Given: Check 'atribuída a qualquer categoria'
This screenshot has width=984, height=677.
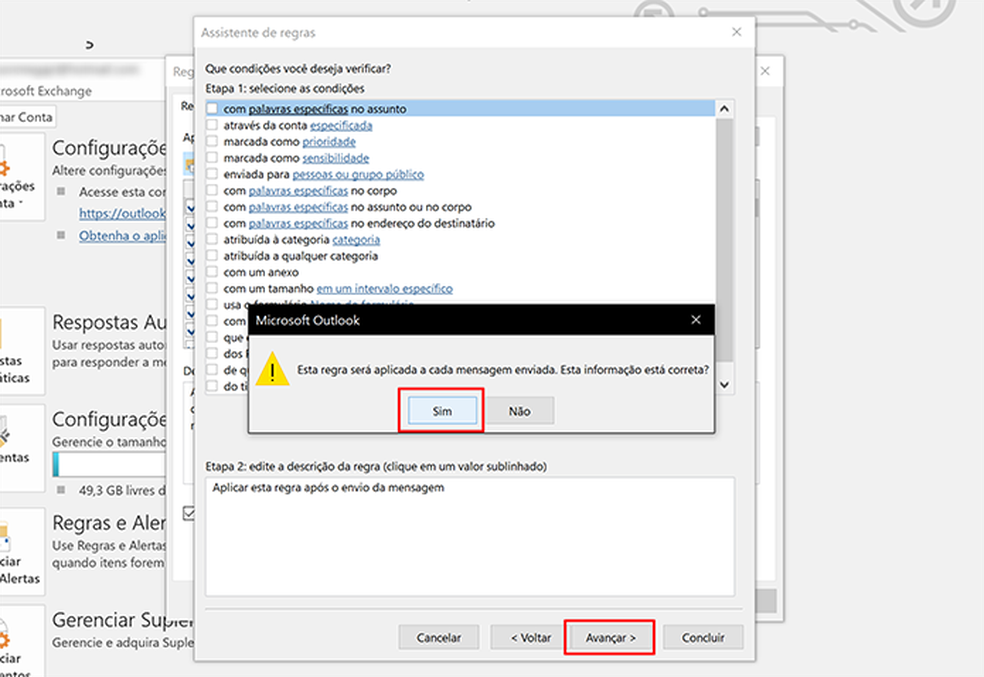Looking at the screenshot, I should 212,255.
